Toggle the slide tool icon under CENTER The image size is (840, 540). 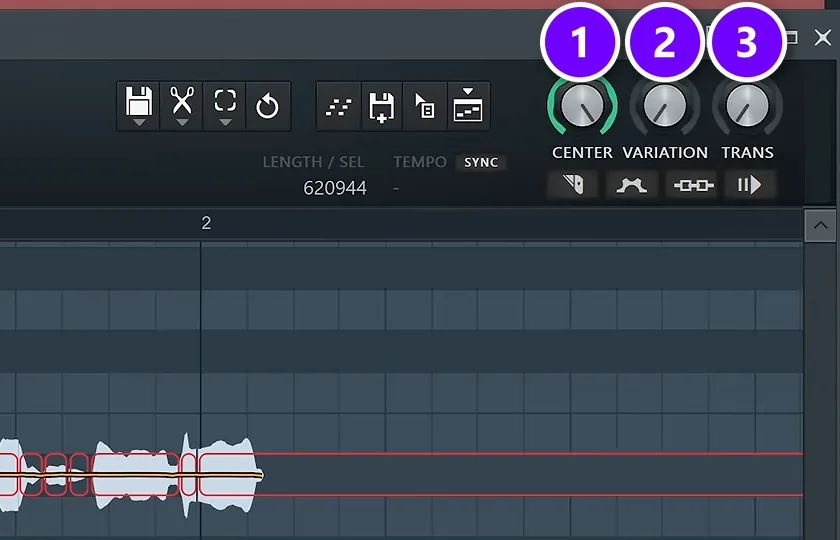pos(573,185)
